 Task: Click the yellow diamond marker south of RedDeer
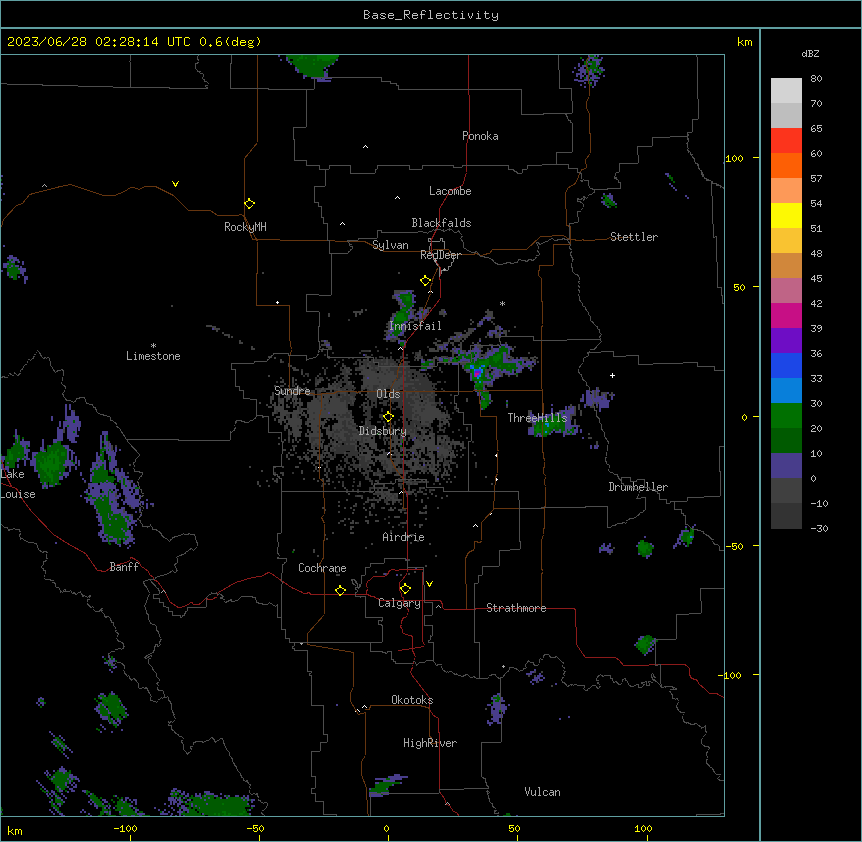tap(426, 281)
